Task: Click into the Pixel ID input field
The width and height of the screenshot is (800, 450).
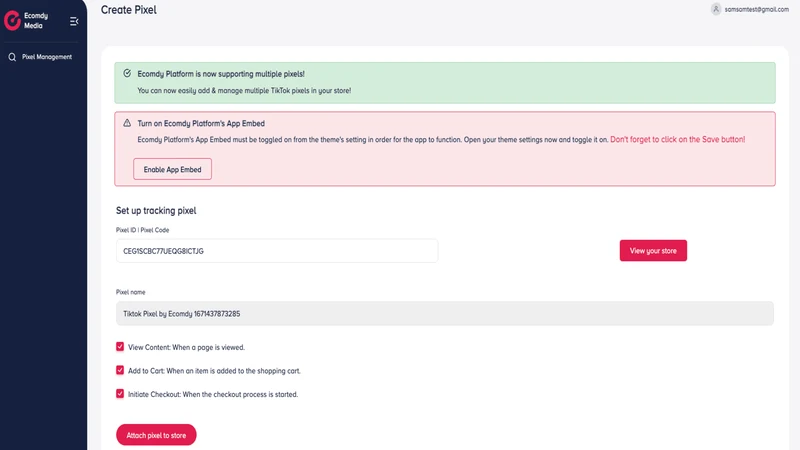Action: (277, 251)
